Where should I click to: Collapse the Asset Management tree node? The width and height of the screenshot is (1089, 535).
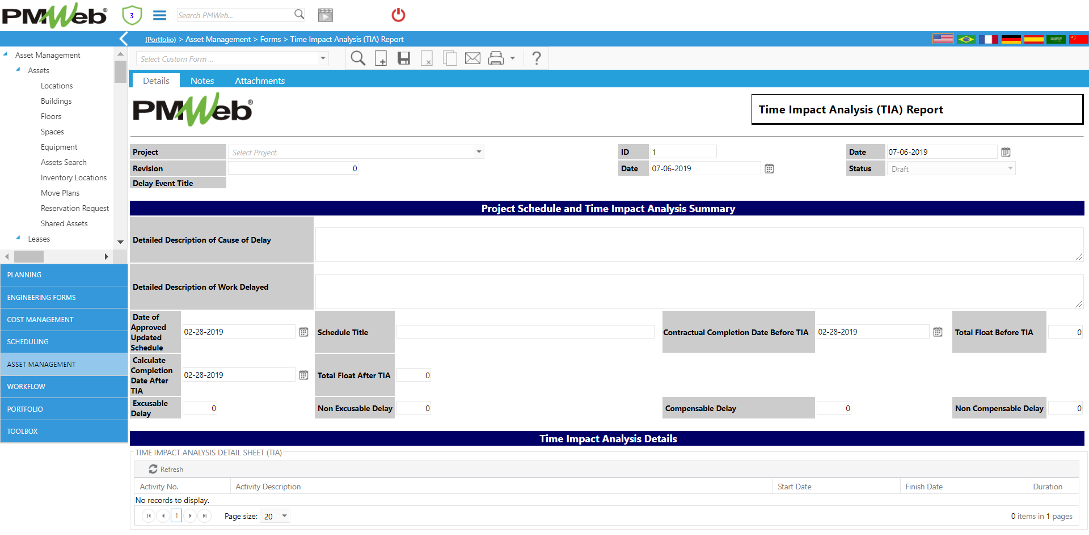[x=6, y=55]
